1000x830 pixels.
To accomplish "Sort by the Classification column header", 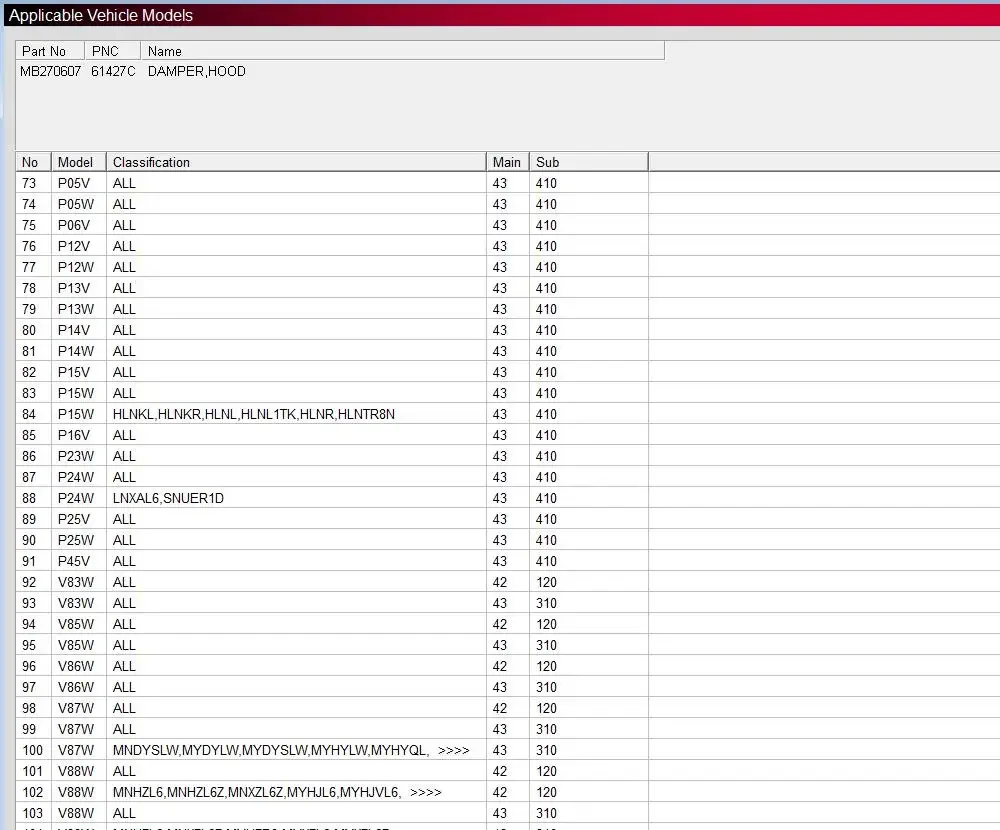I will [296, 162].
